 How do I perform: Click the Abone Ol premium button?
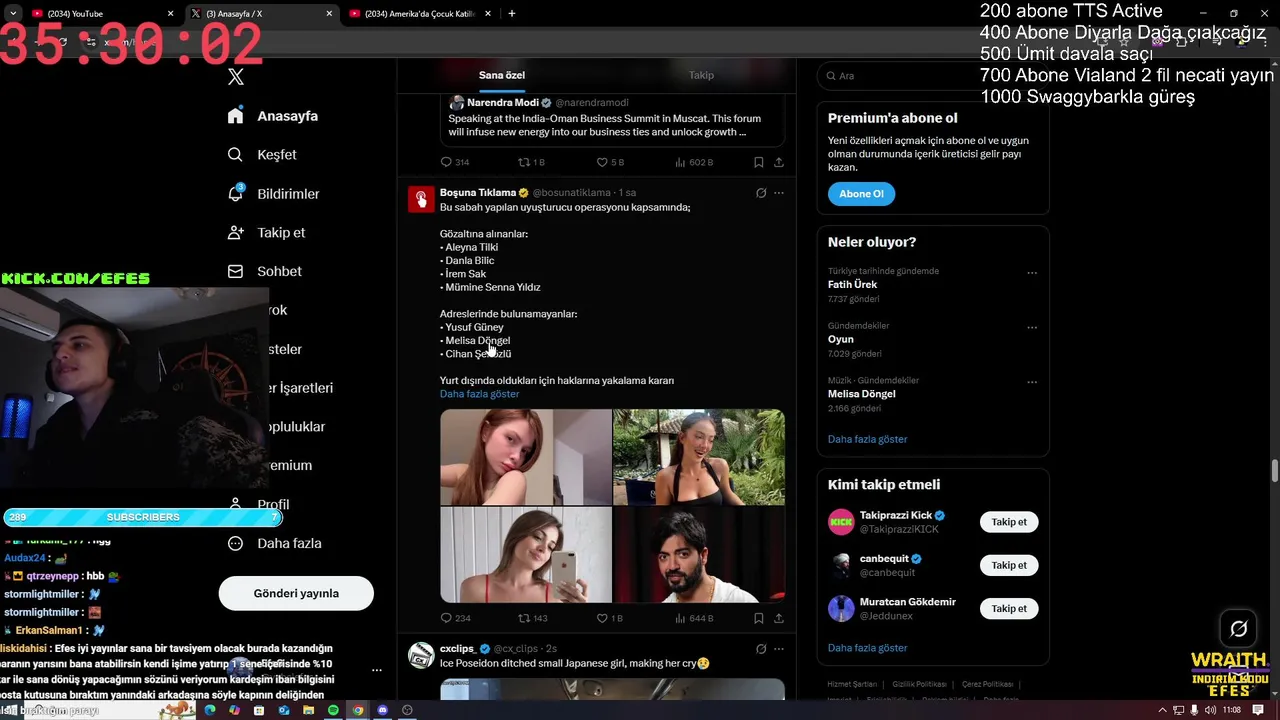[861, 194]
